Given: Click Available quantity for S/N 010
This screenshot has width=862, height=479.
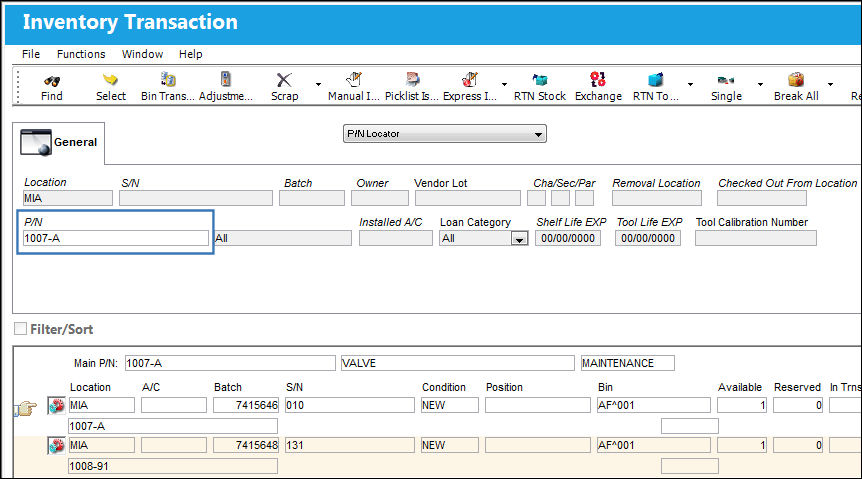Looking at the screenshot, I should [742, 405].
